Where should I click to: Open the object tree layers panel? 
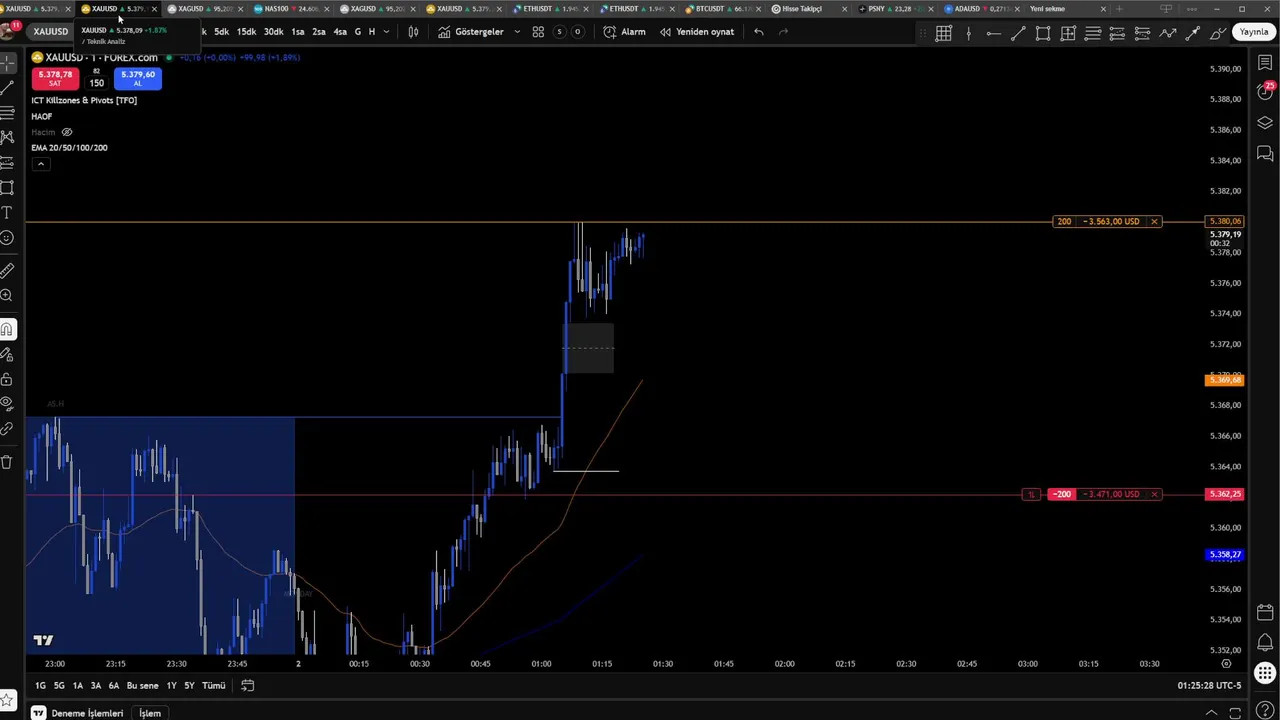(1265, 123)
